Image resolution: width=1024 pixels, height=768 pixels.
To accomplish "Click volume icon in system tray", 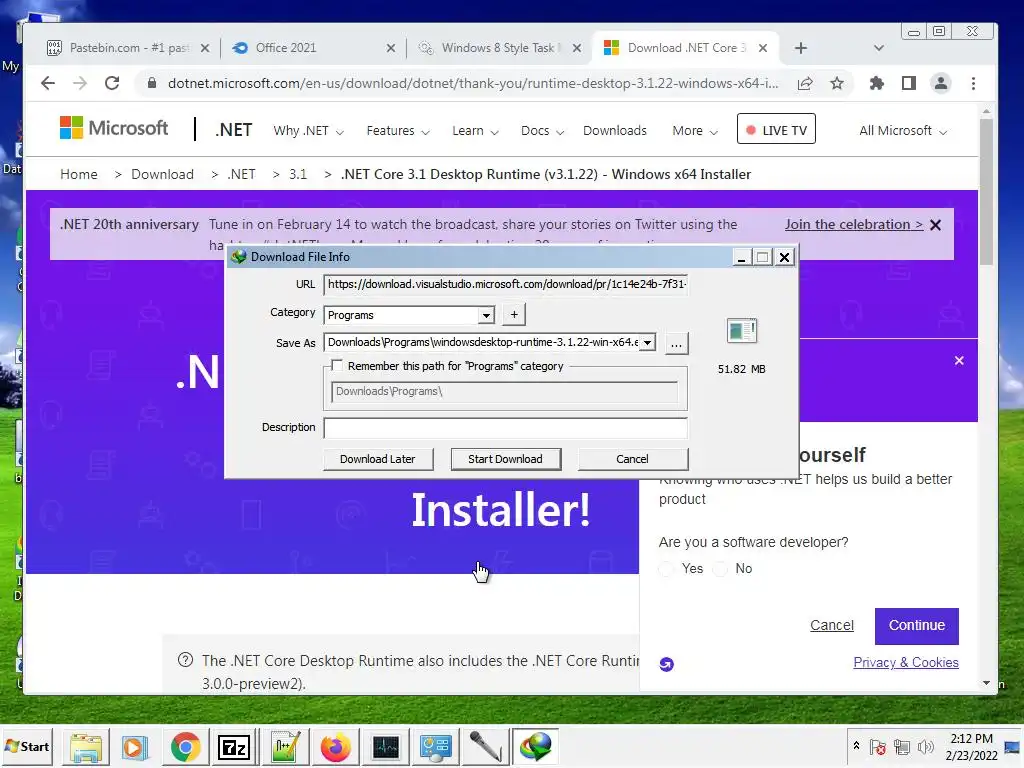I will pyautogui.click(x=925, y=747).
